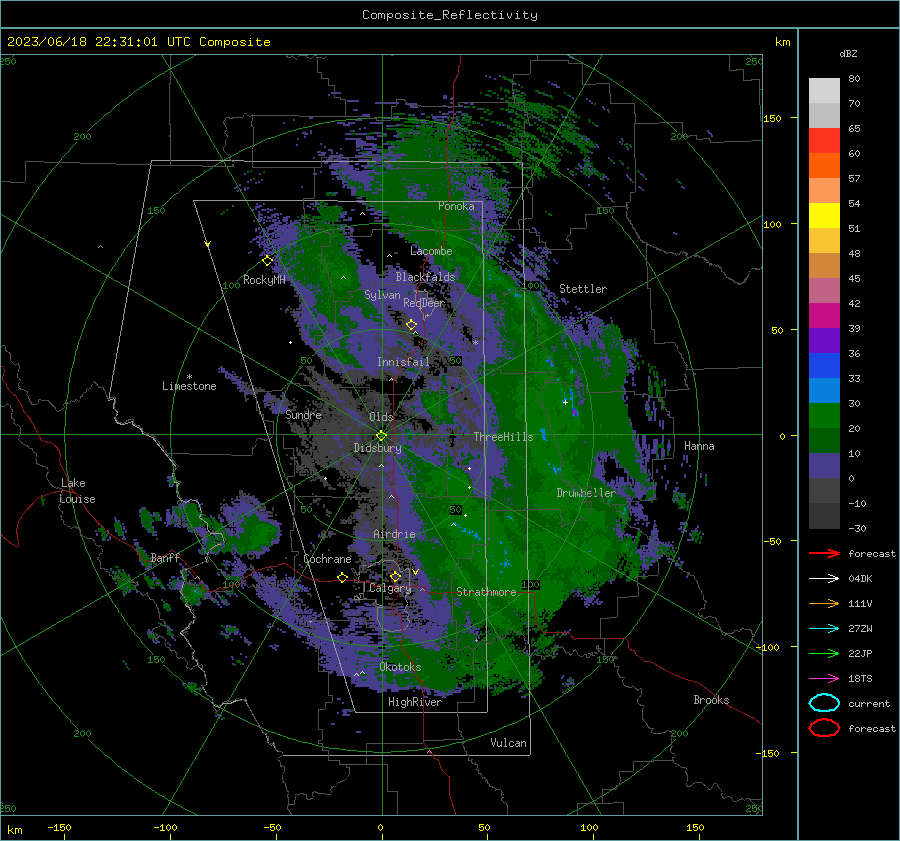Click the Composite_Reflectivity title
This screenshot has height=841, width=900.
[x=450, y=15]
